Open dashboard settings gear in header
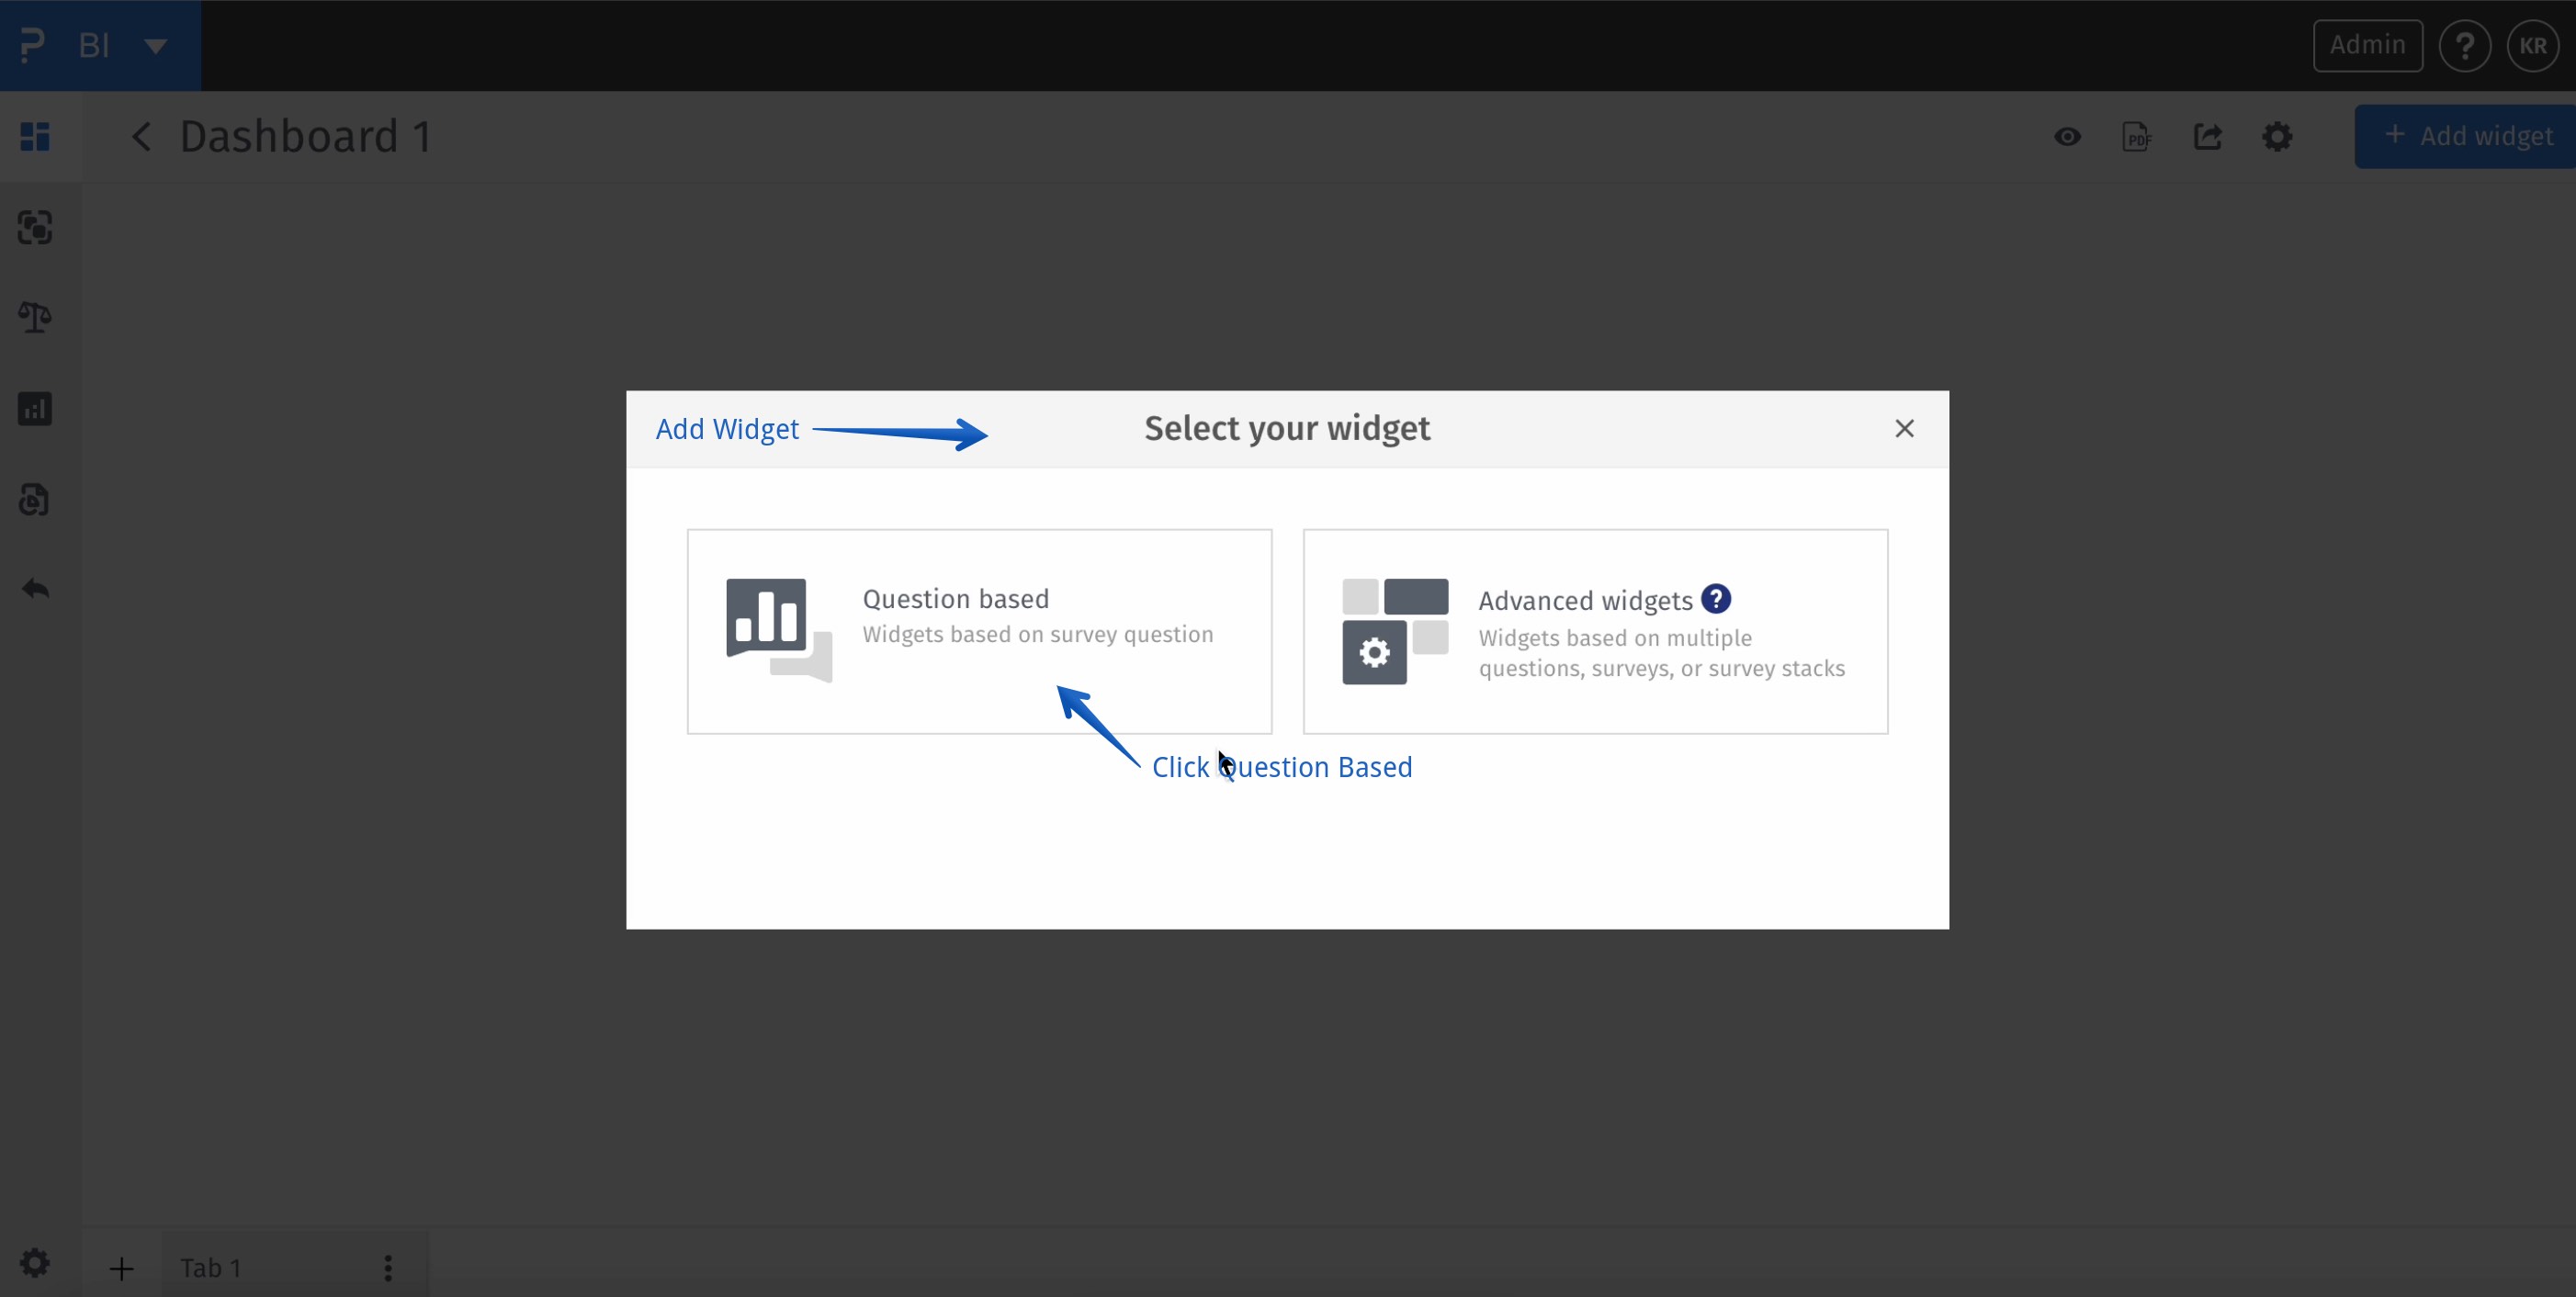Viewport: 2576px width, 1297px height. click(x=2277, y=136)
